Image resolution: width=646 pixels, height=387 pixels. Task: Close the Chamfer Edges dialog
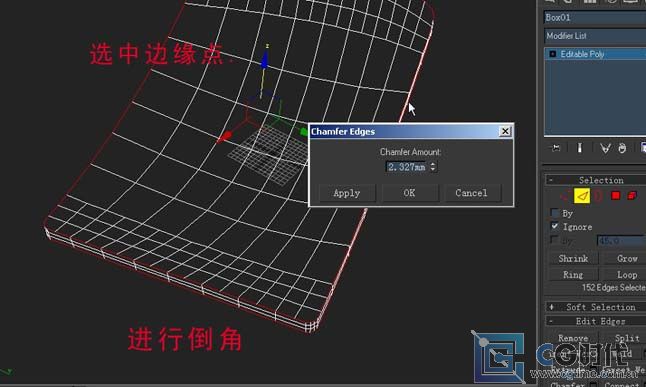click(505, 131)
